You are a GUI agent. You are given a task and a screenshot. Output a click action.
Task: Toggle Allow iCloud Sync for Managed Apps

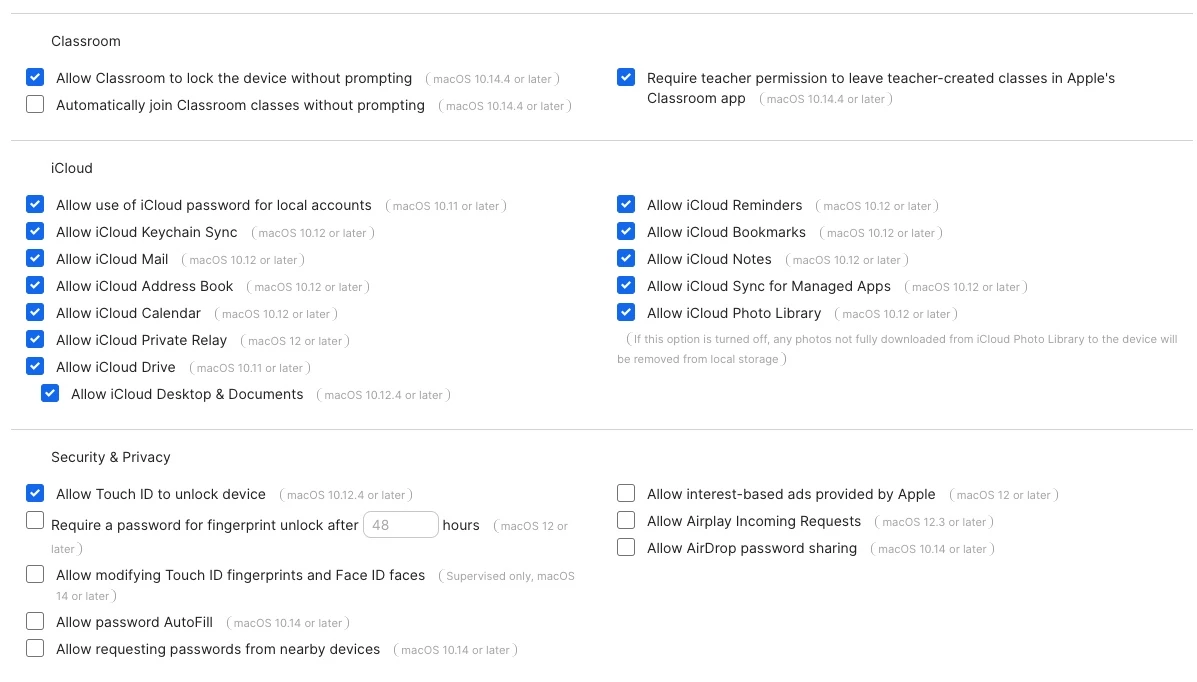626,286
